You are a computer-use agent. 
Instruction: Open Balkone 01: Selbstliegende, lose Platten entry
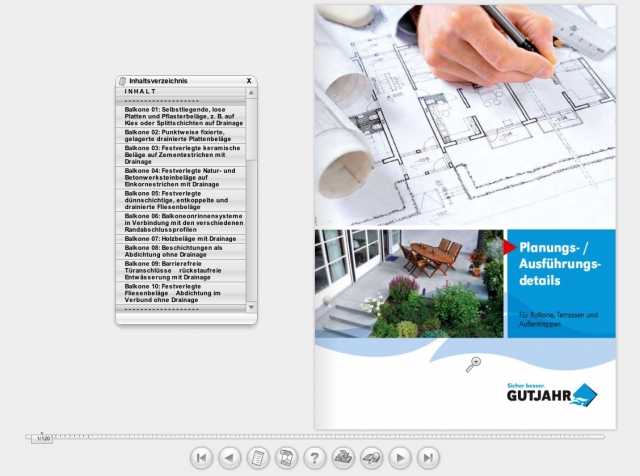(x=180, y=117)
